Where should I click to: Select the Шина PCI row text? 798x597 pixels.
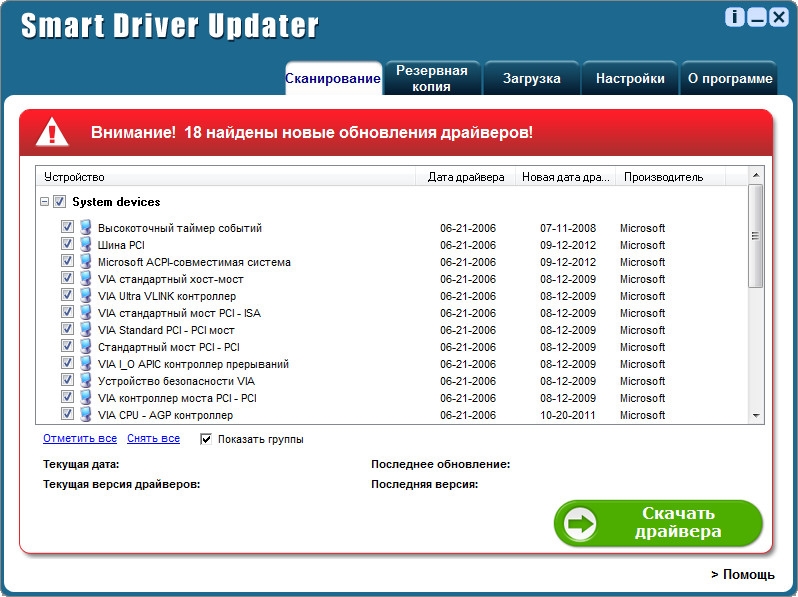pyautogui.click(x=121, y=245)
